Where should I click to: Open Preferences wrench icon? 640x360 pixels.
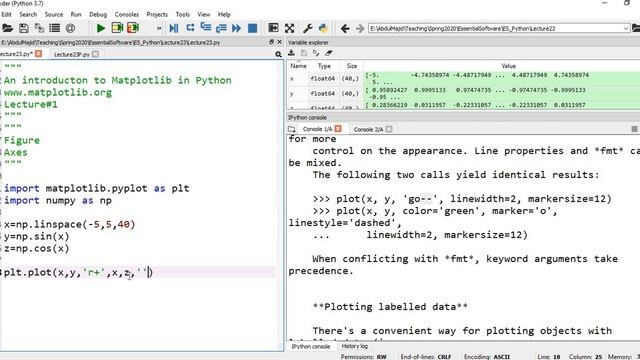tap(307, 28)
